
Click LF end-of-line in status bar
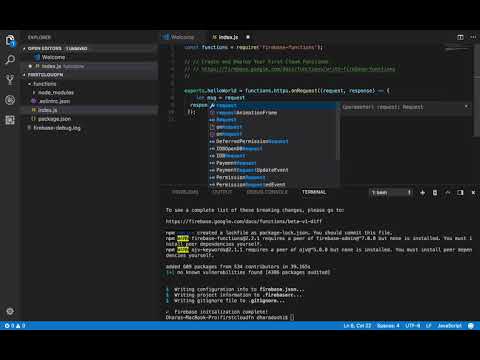click(x=429, y=326)
